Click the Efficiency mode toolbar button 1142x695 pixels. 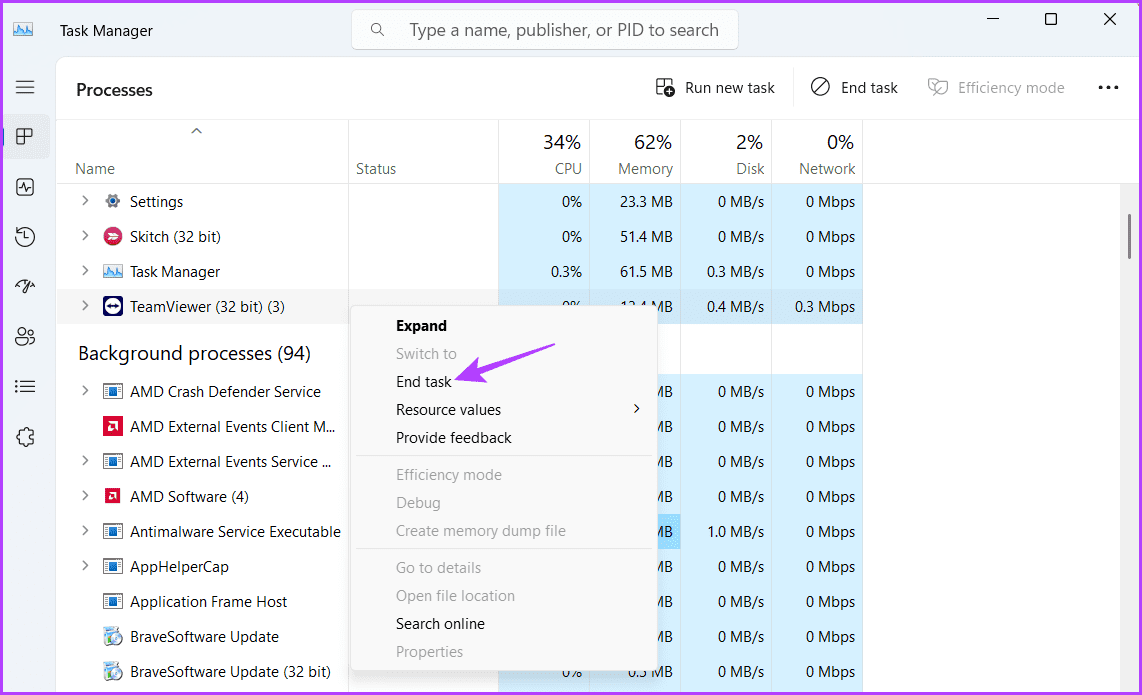point(996,87)
